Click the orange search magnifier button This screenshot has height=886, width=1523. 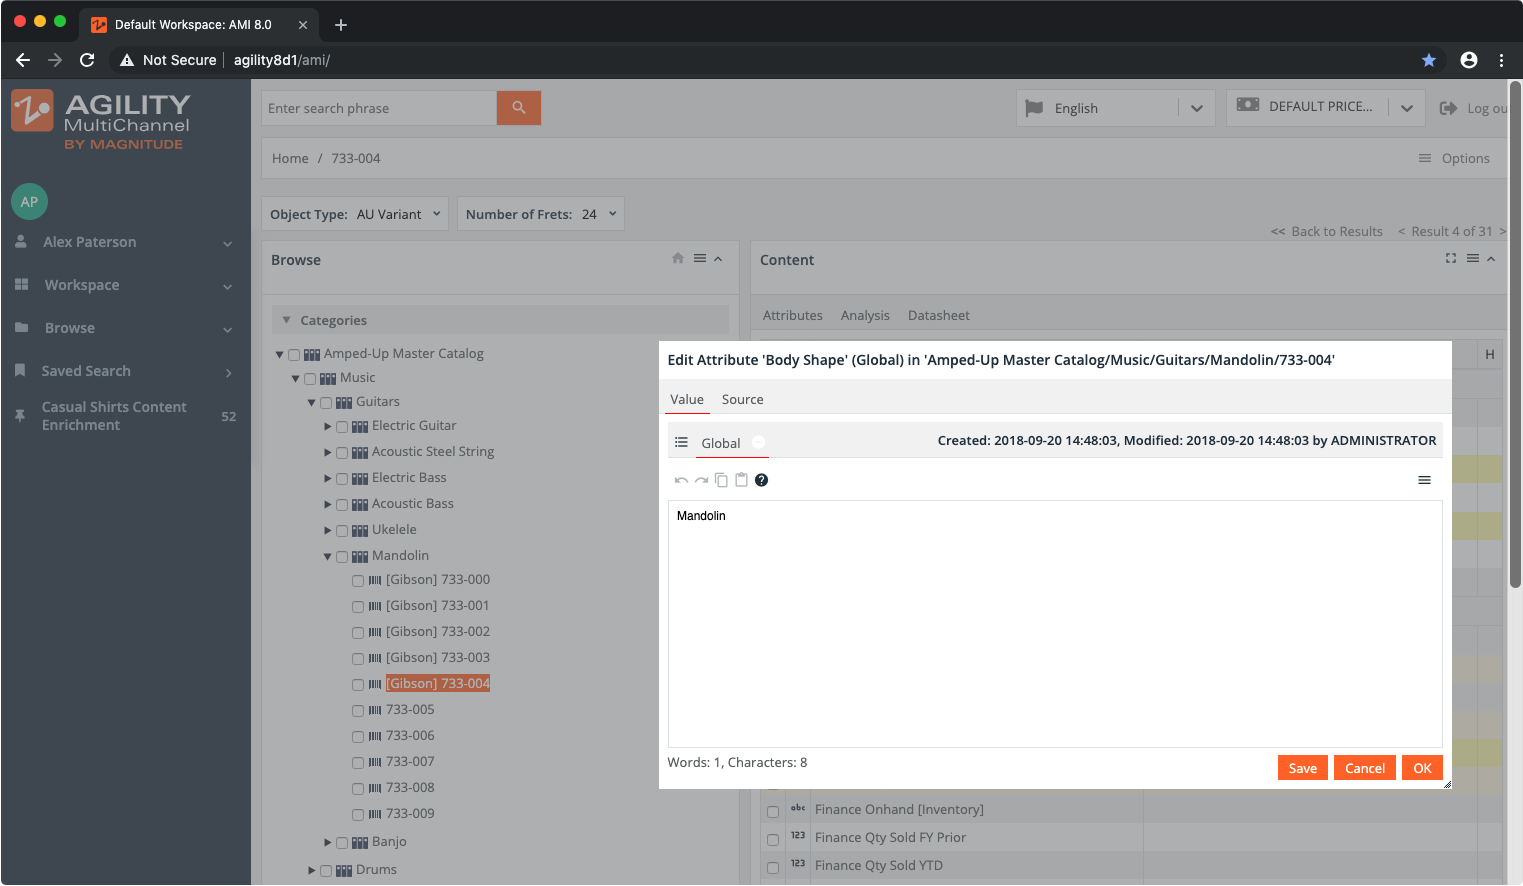518,108
